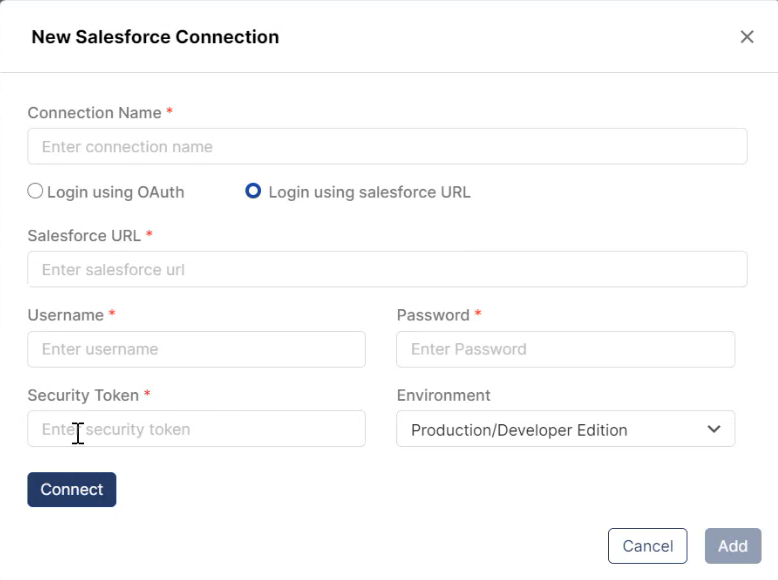Choose Login using salesforce URL radio option

(253, 191)
